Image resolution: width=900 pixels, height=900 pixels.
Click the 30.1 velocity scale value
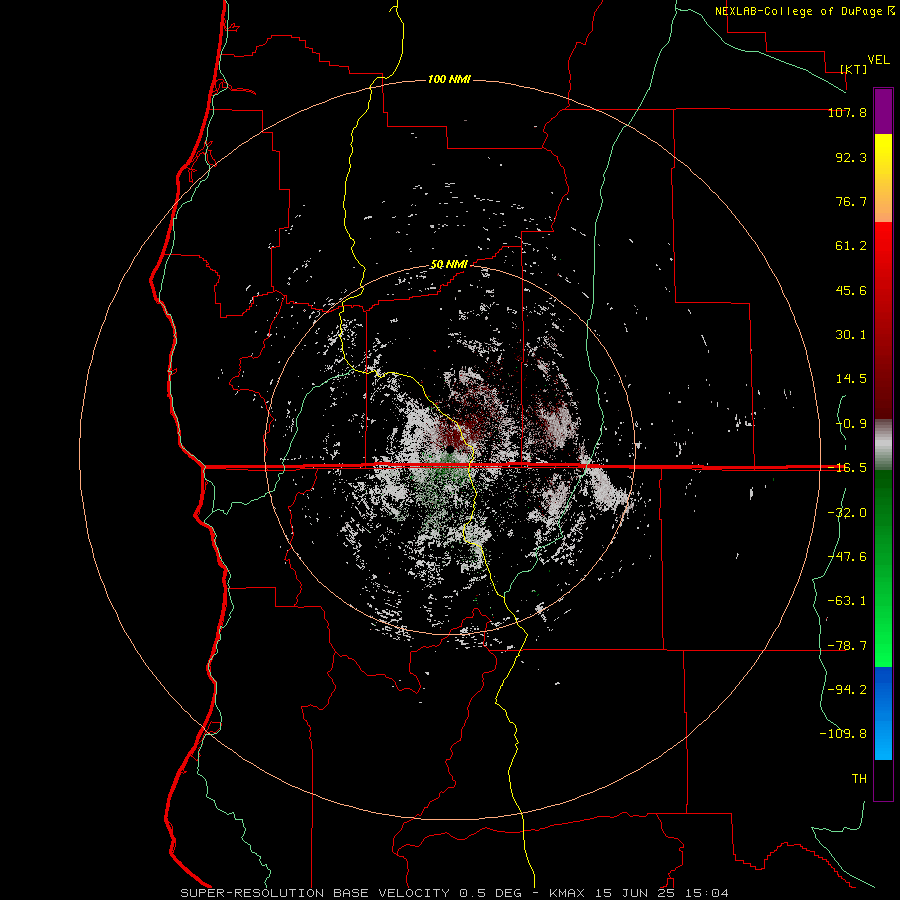click(851, 335)
